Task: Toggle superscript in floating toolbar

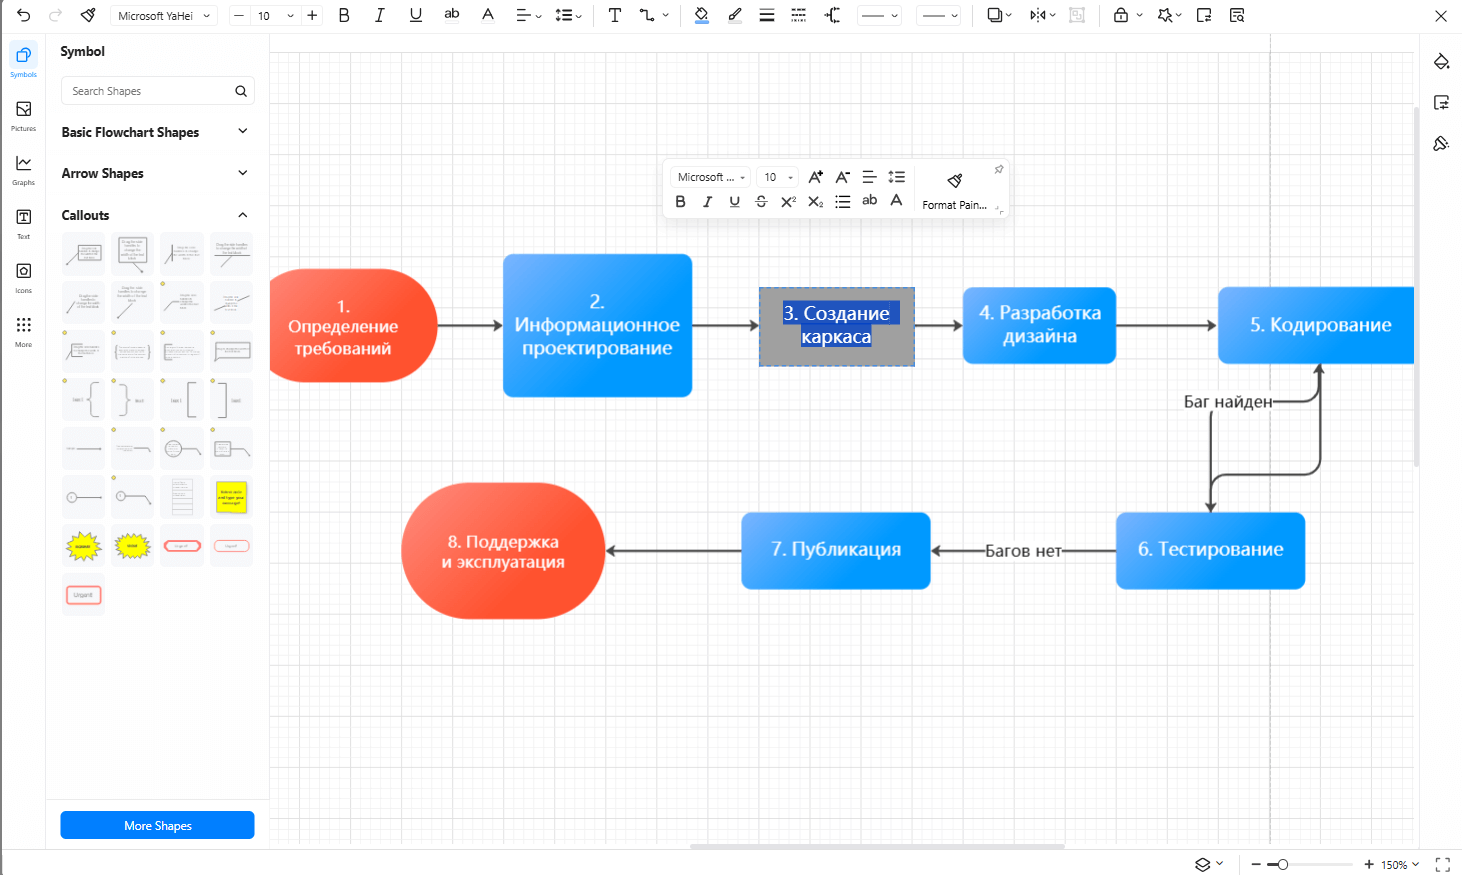Action: [788, 201]
